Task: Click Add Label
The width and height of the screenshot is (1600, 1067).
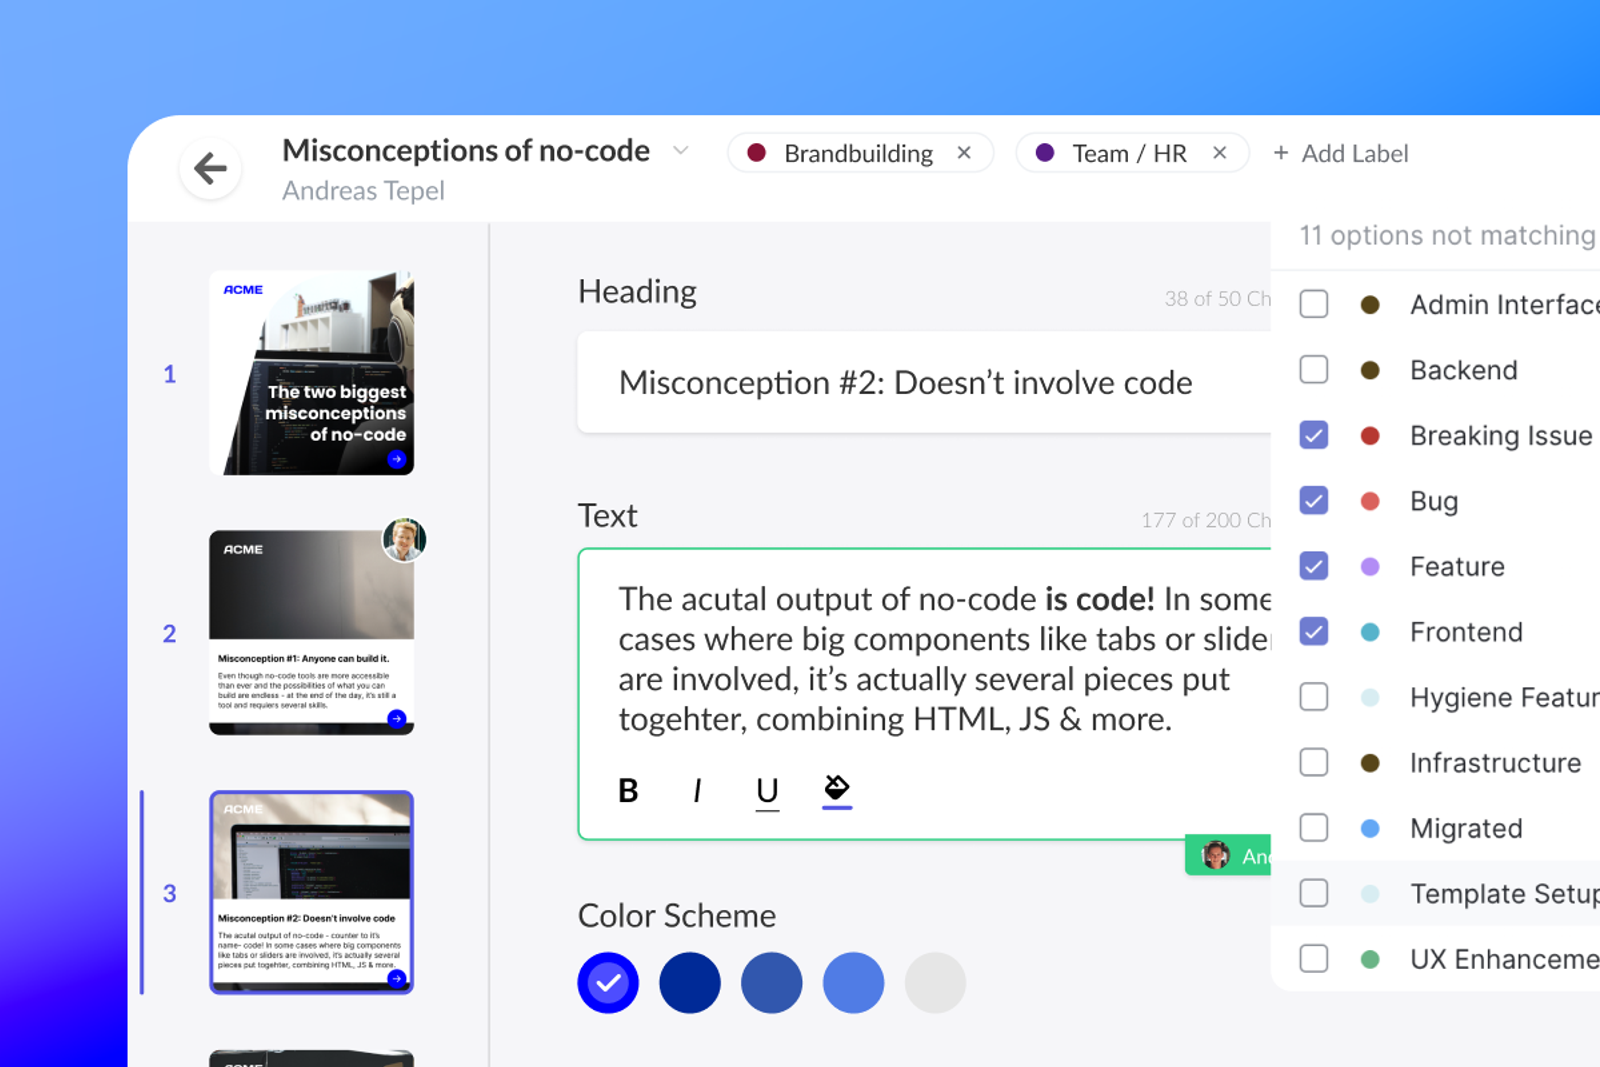Action: pyautogui.click(x=1340, y=153)
